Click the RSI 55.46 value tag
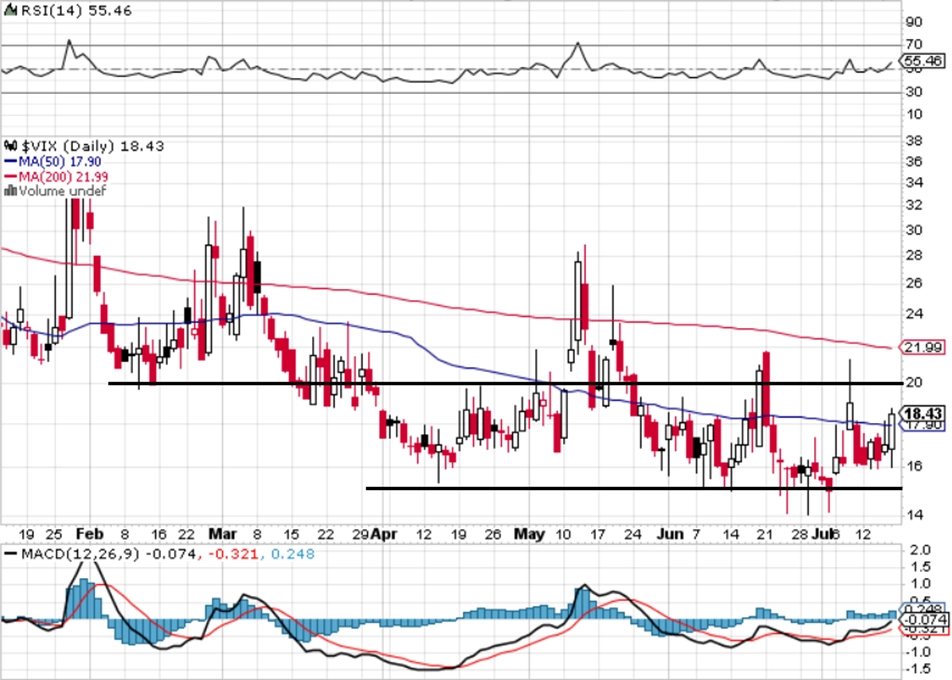This screenshot has width=952, height=680. point(923,61)
